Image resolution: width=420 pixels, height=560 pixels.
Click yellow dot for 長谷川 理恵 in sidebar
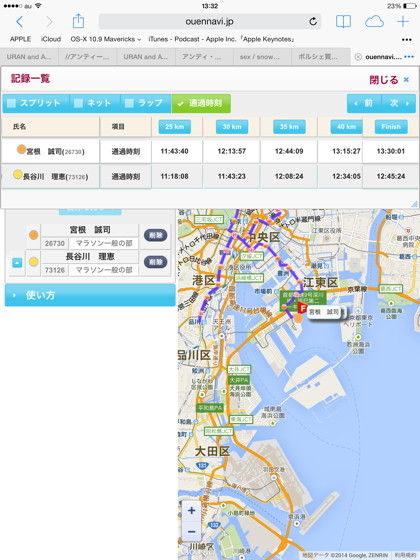[34, 262]
